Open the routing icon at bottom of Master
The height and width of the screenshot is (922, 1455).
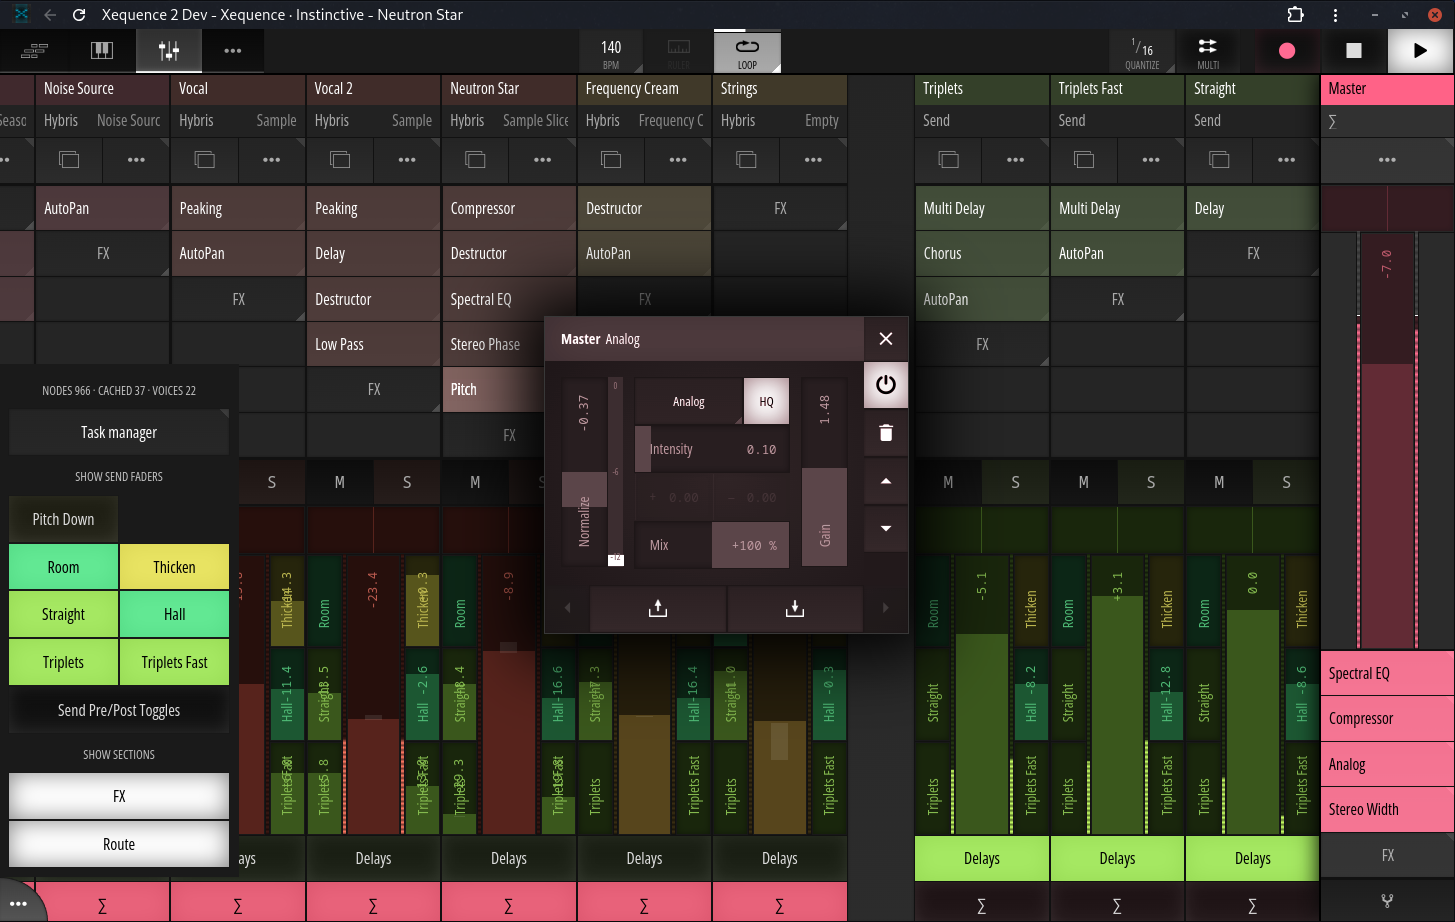click(x=1387, y=901)
